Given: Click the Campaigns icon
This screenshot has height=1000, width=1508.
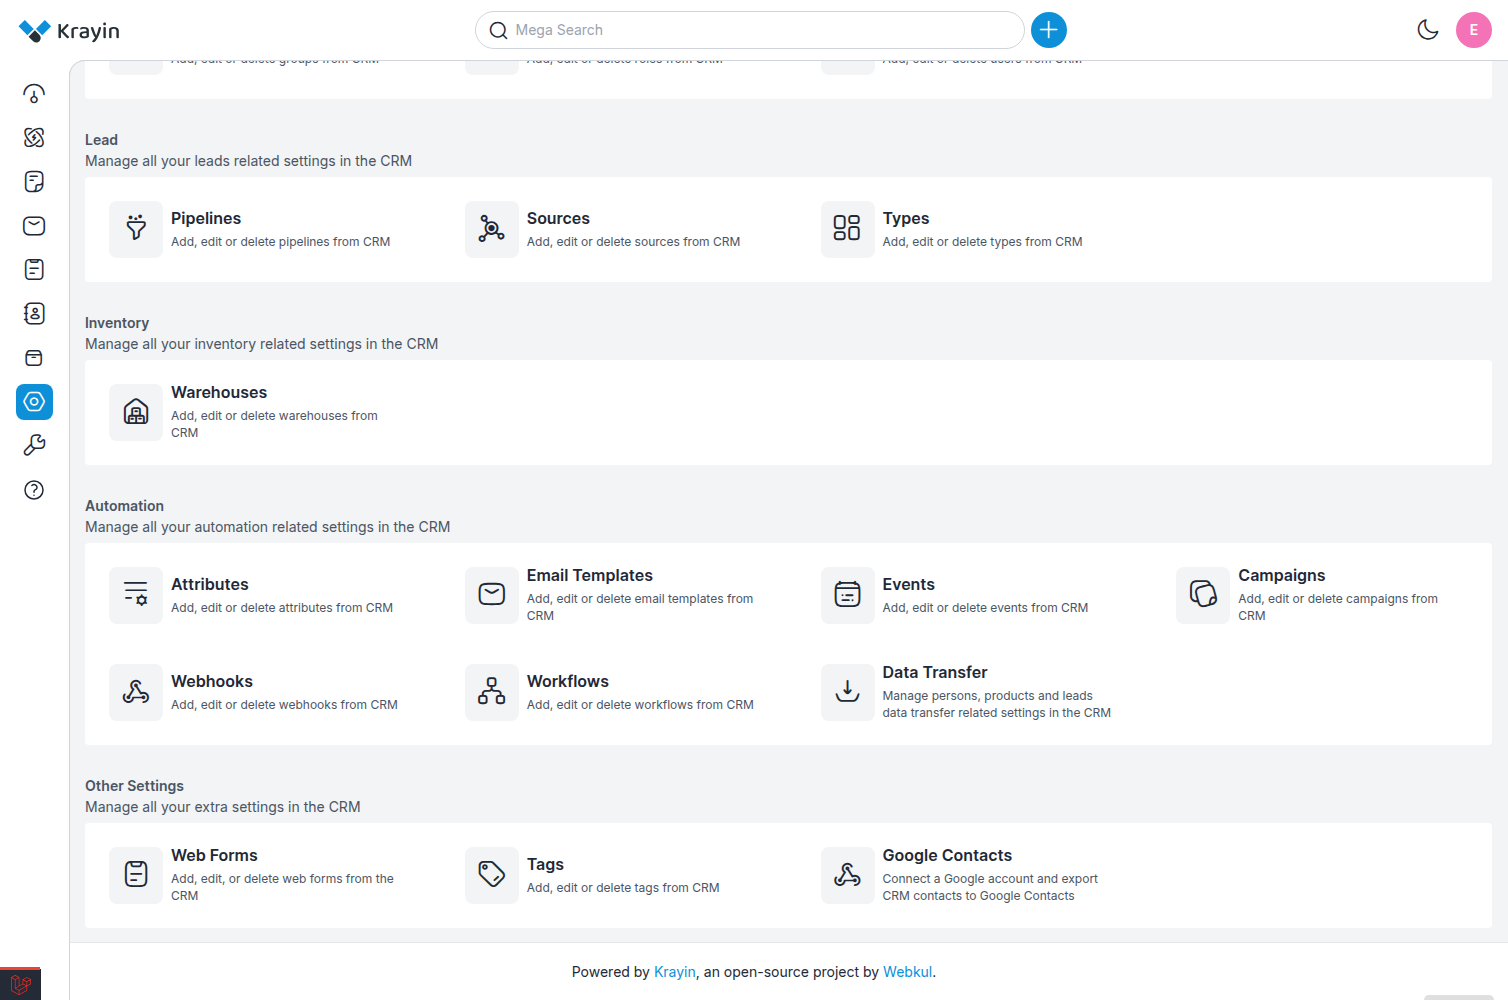Looking at the screenshot, I should (1203, 595).
